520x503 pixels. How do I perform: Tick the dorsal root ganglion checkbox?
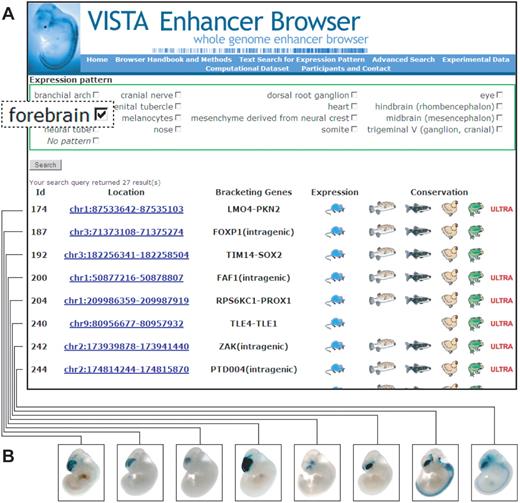[354, 95]
